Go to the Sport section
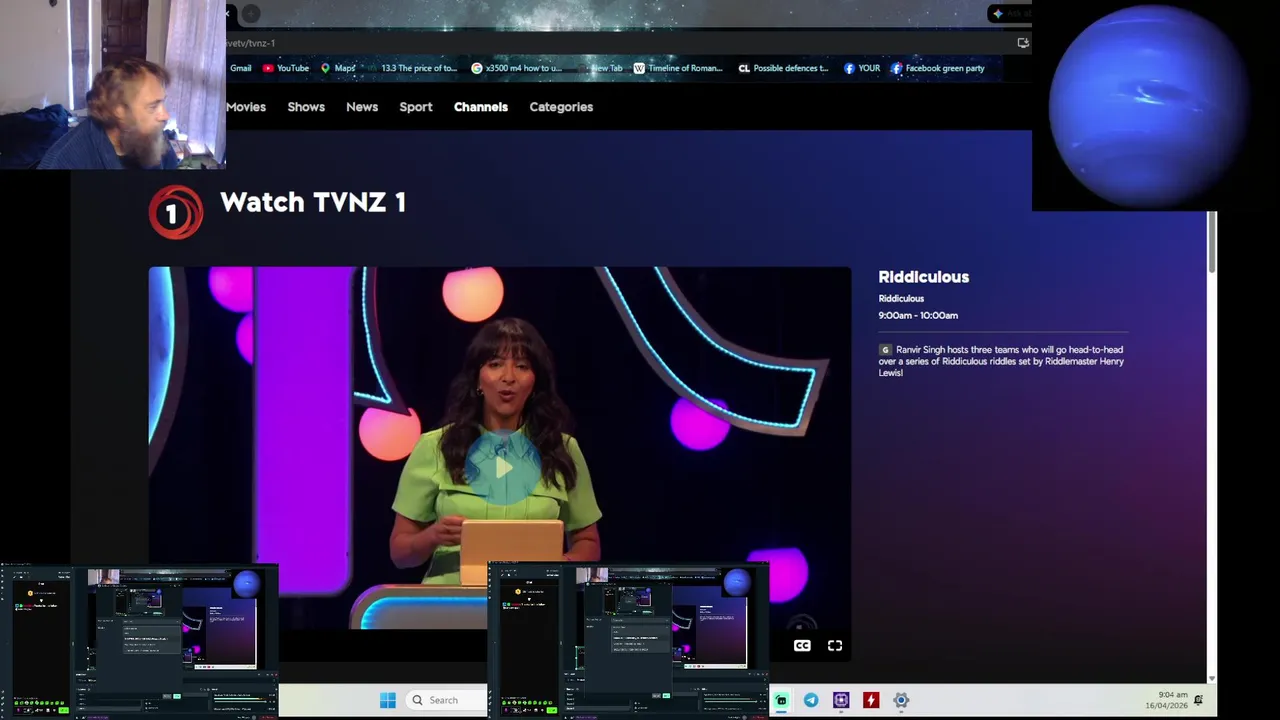1280x720 pixels. 416,107
